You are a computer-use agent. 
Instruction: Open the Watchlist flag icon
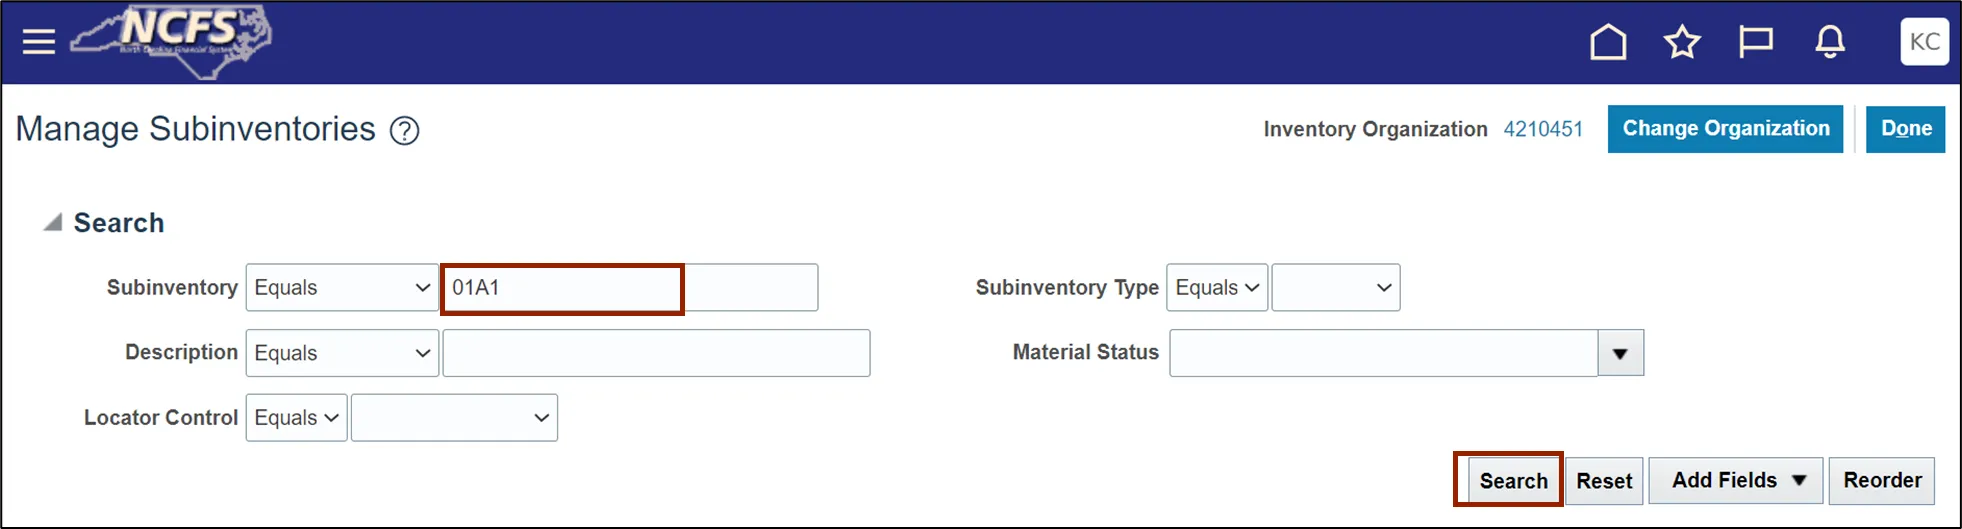(1756, 42)
